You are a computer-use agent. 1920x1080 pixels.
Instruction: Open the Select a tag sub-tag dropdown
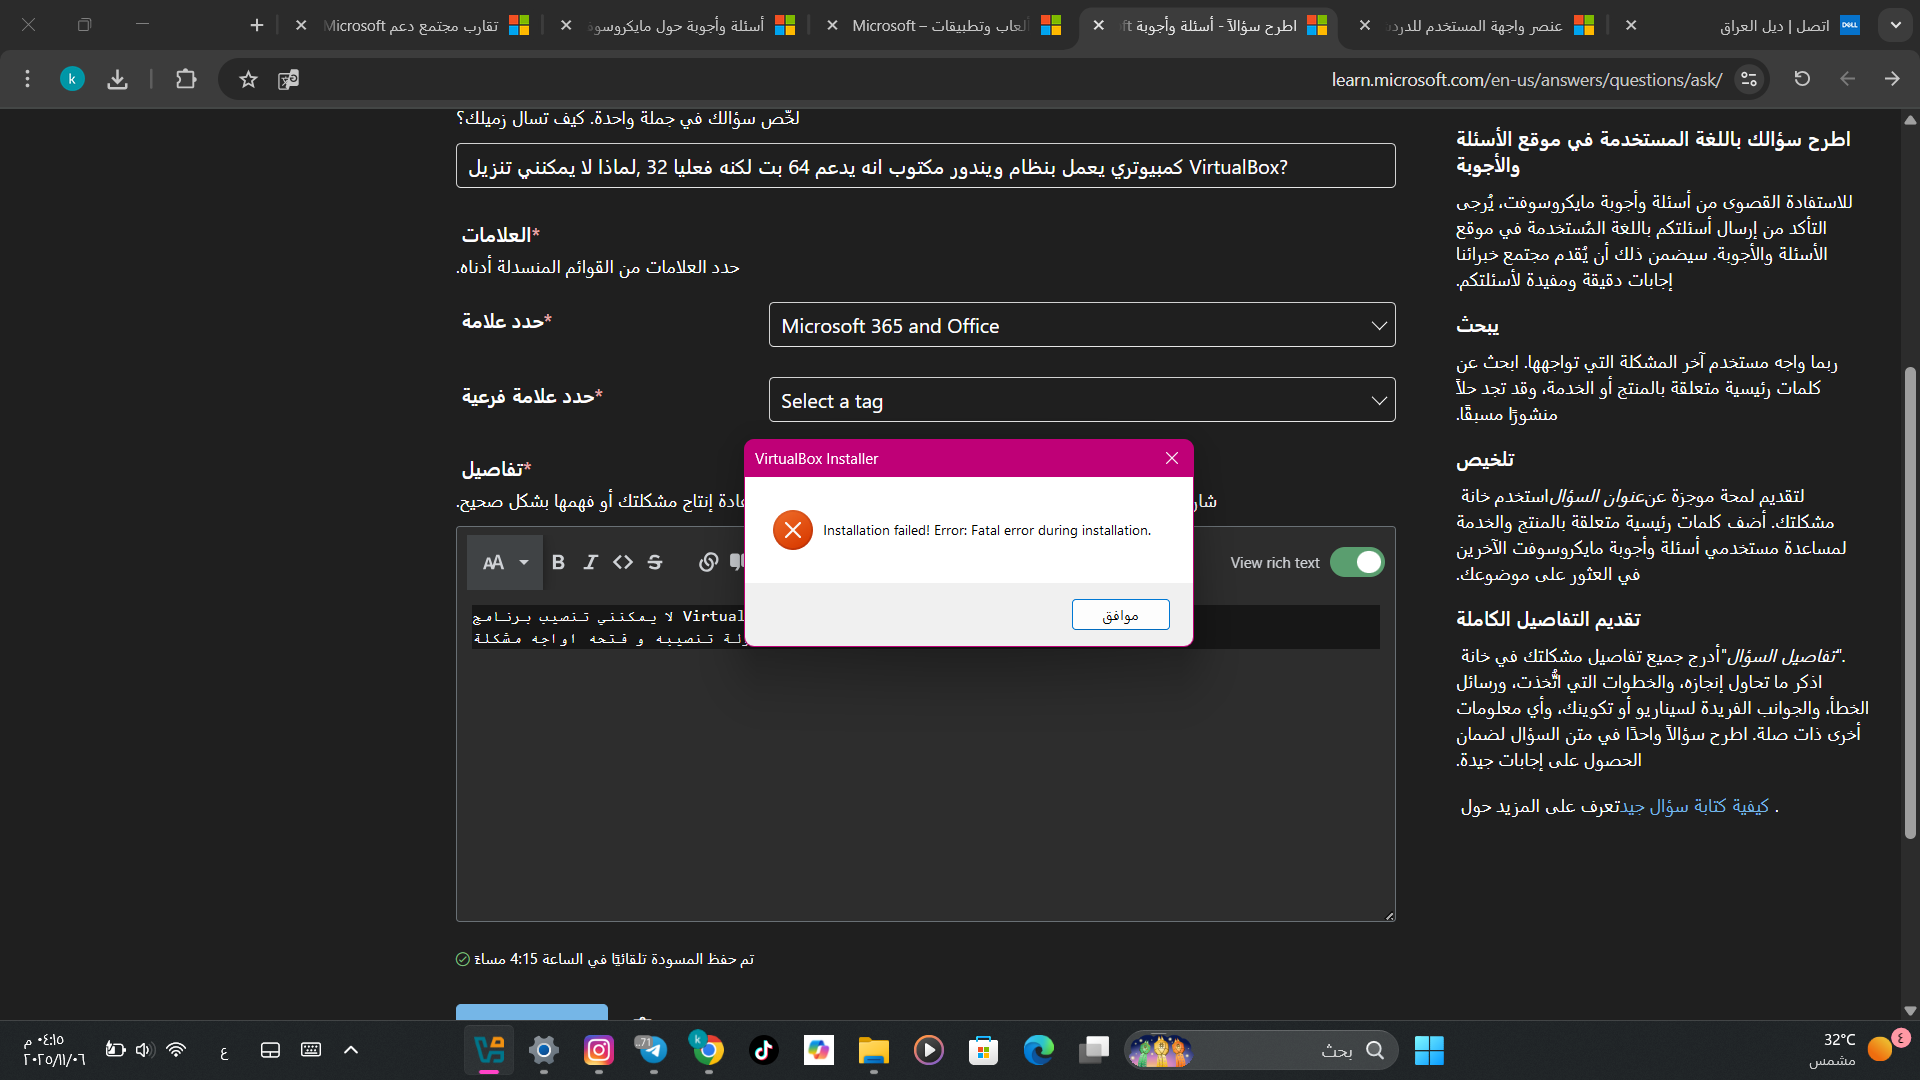click(x=1082, y=400)
